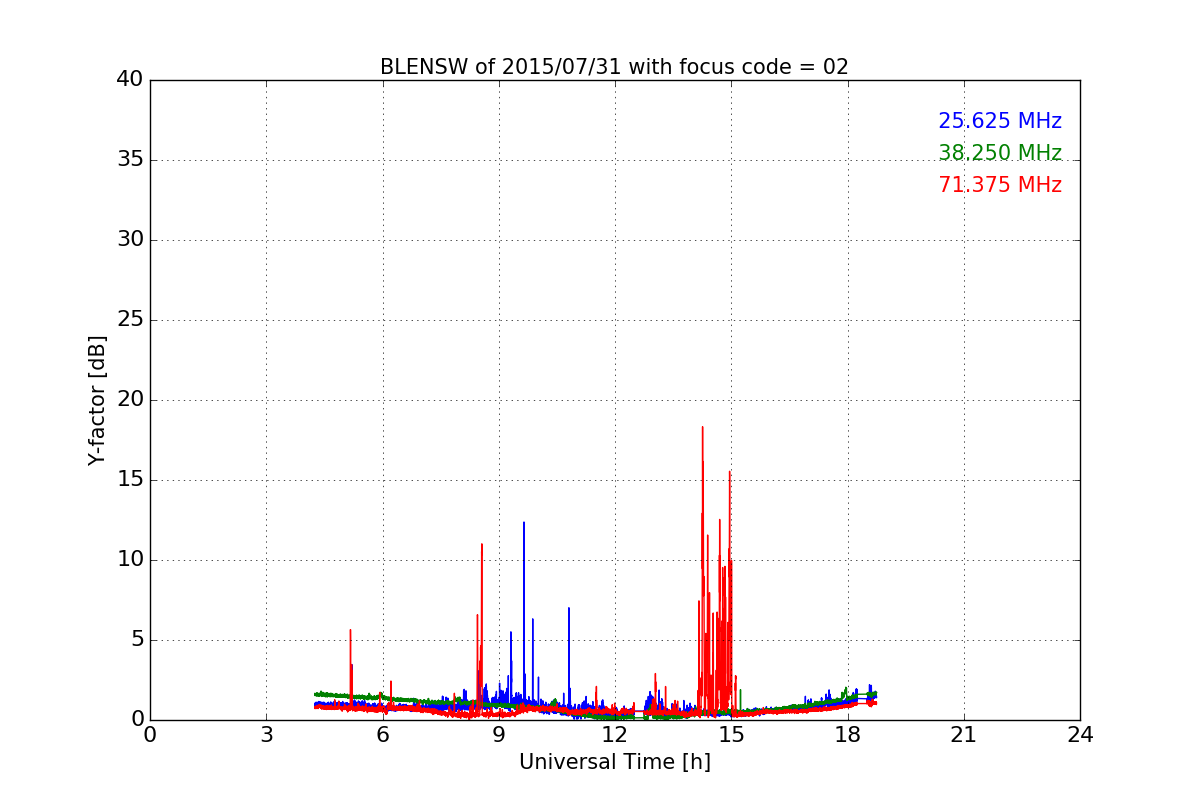Click the x-axis tick label '9'
Screen dimensions: 1200x800
(499, 735)
